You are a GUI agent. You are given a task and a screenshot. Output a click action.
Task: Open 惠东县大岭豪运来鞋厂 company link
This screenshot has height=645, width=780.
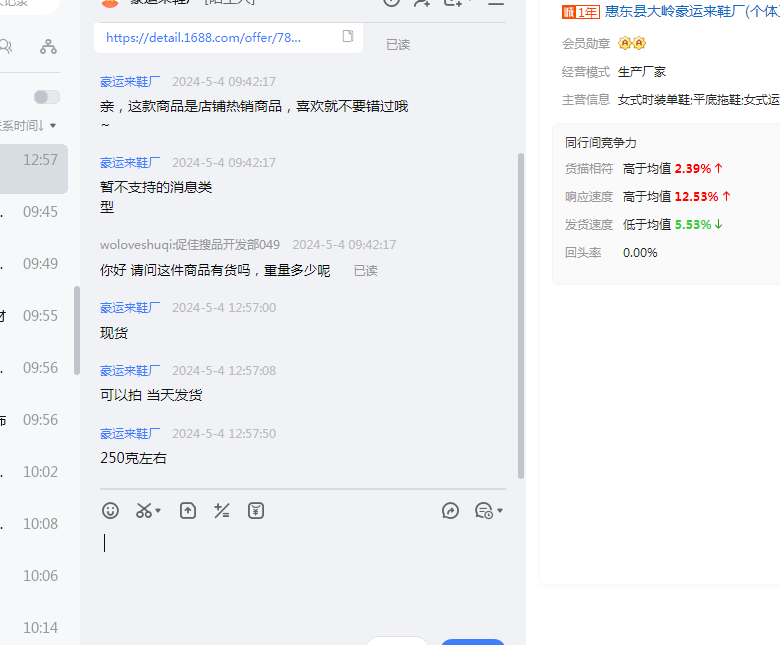point(692,12)
